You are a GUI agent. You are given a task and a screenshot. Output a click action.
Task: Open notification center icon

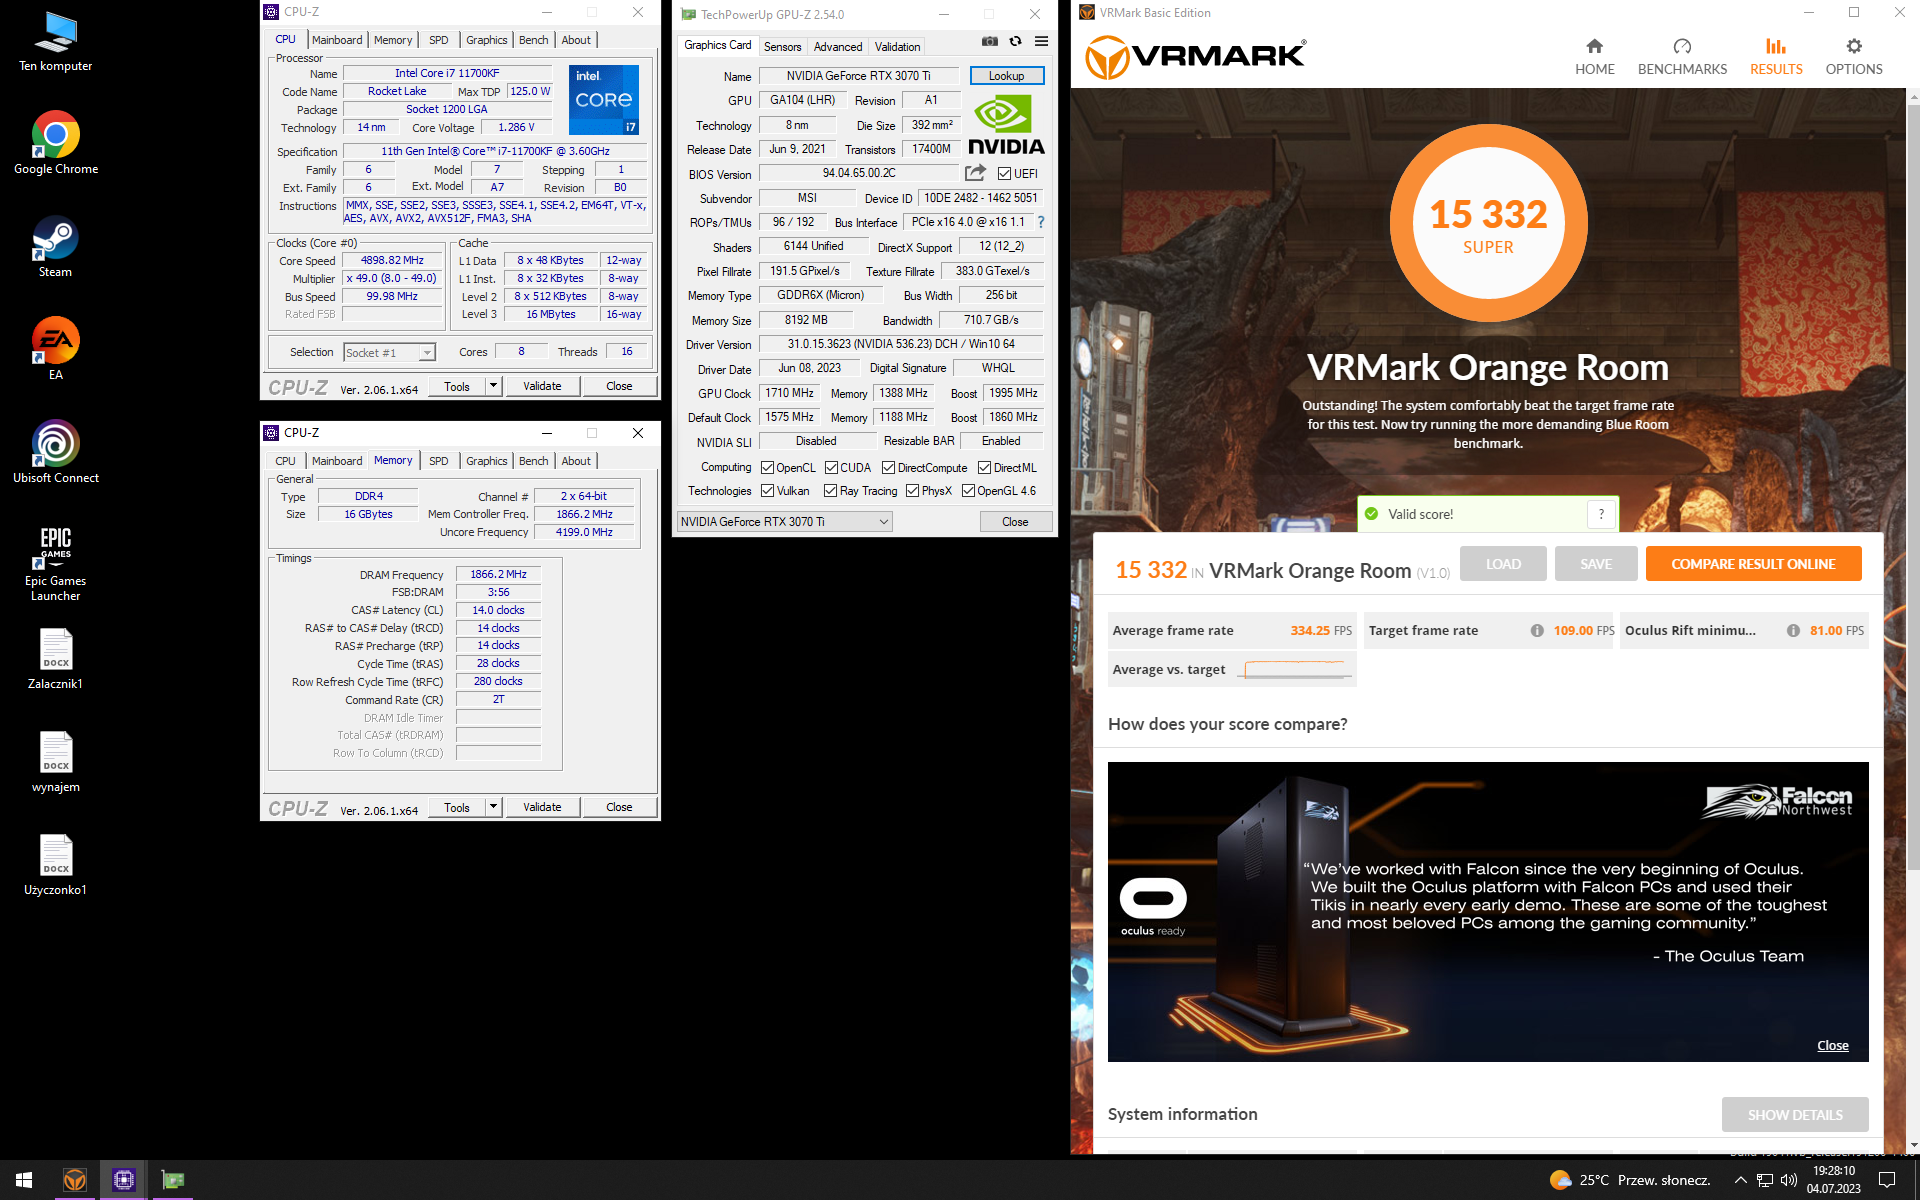click(1887, 1180)
